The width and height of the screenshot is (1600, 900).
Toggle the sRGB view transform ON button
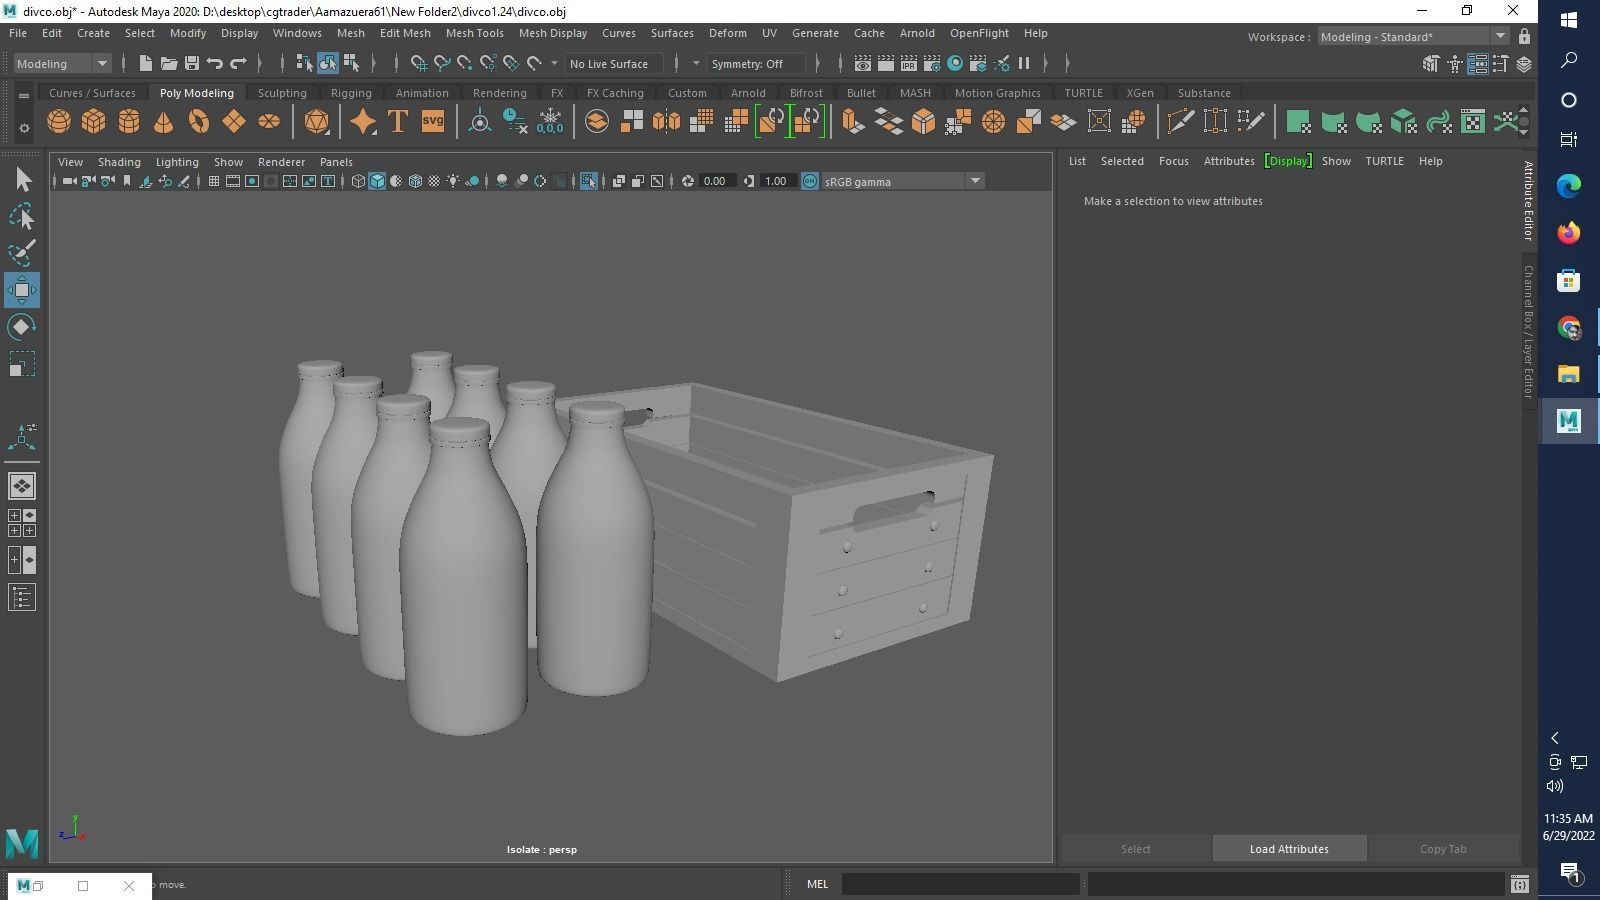coord(810,181)
